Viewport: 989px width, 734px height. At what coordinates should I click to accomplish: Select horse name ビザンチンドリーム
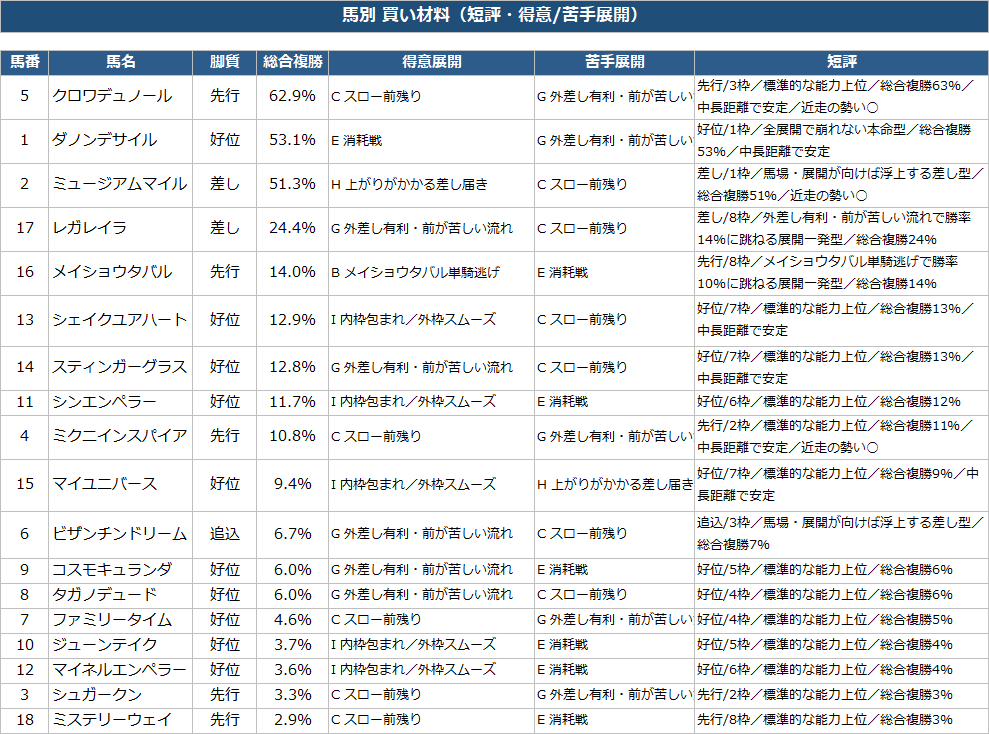click(120, 533)
